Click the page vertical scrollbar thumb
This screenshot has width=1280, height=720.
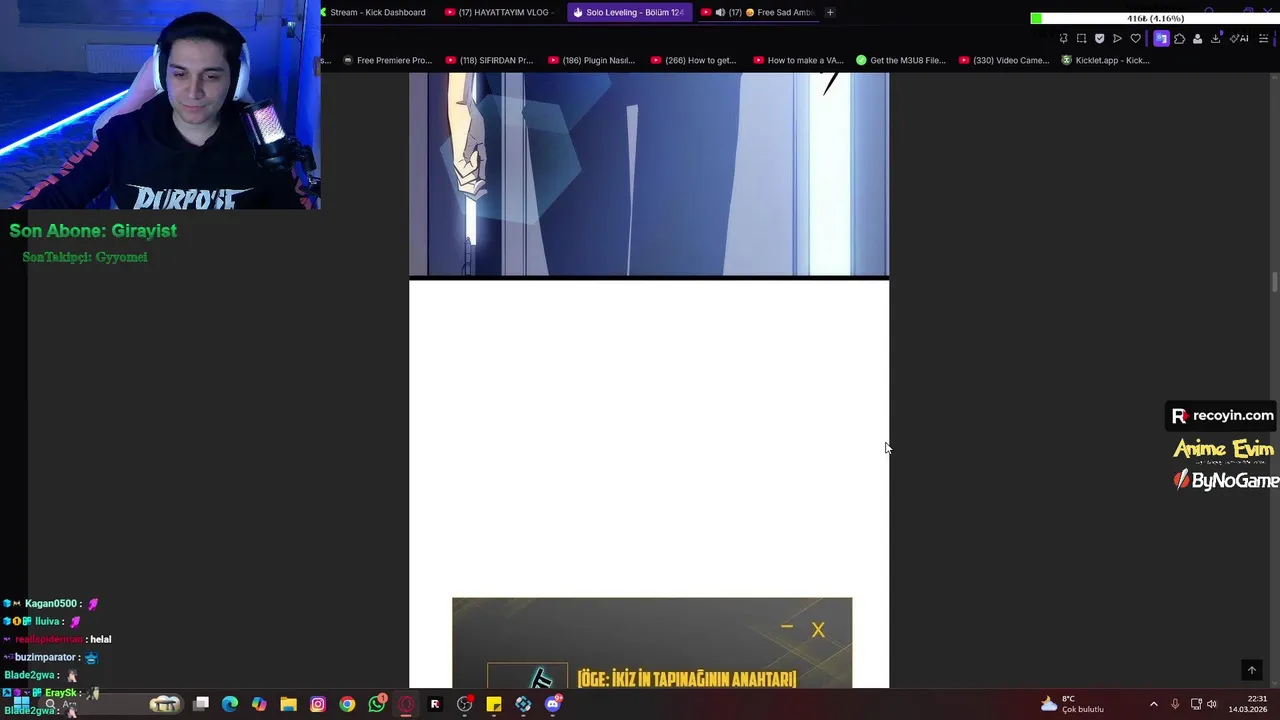[x=1275, y=283]
